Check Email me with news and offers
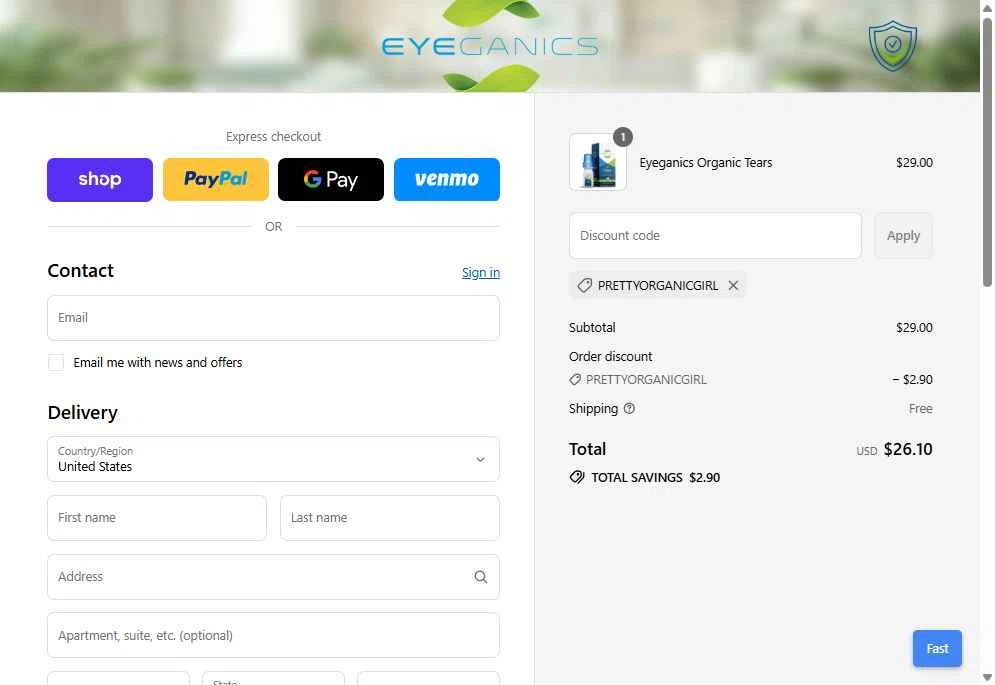The width and height of the screenshot is (995, 685). click(56, 362)
